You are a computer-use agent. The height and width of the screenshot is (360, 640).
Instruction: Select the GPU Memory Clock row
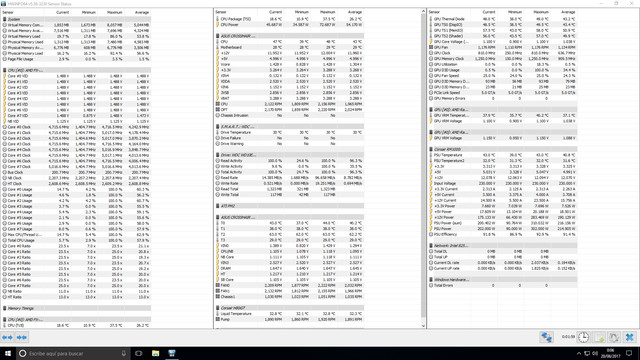(x=503, y=59)
